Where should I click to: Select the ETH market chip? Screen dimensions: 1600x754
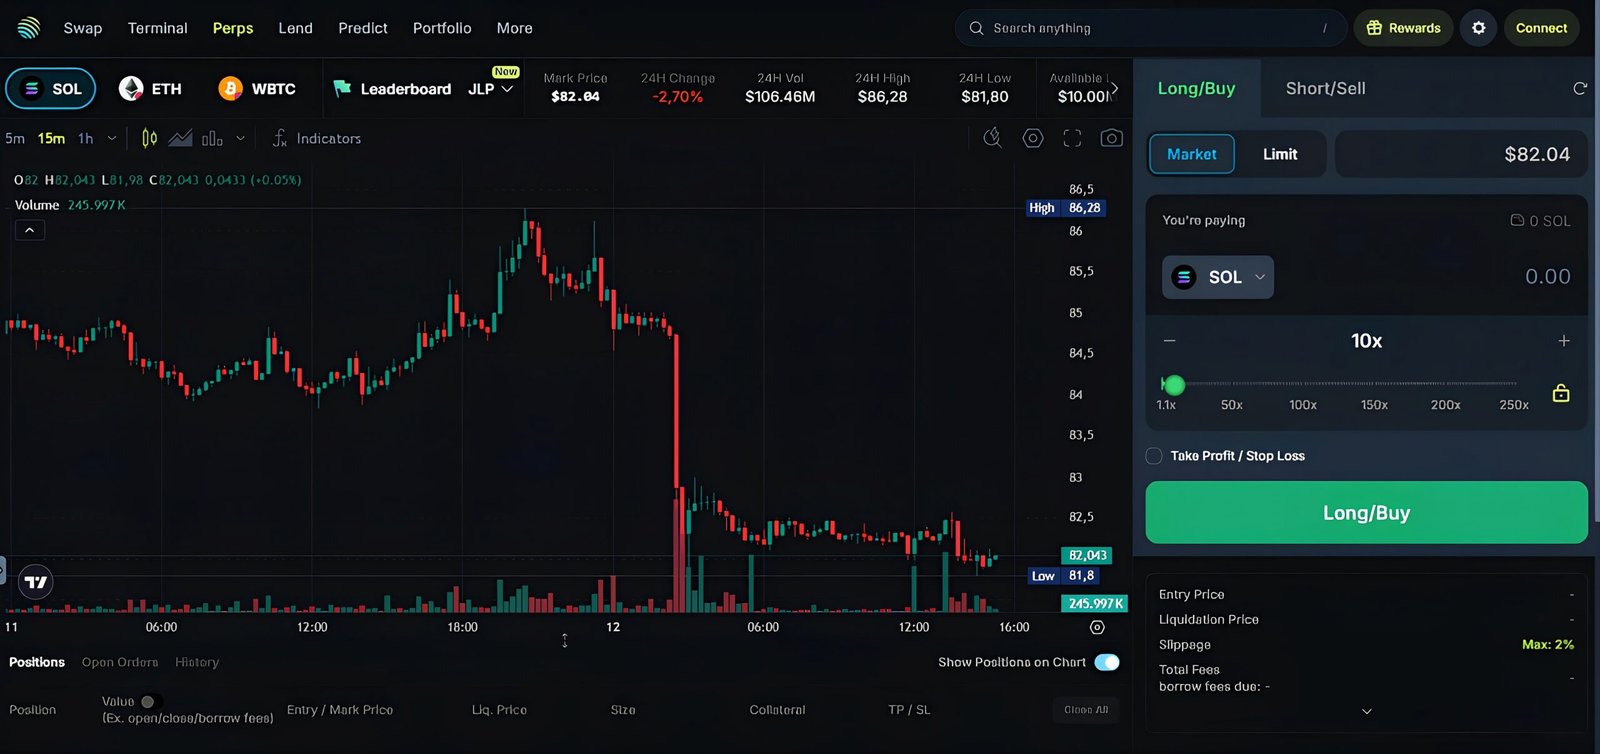[150, 88]
